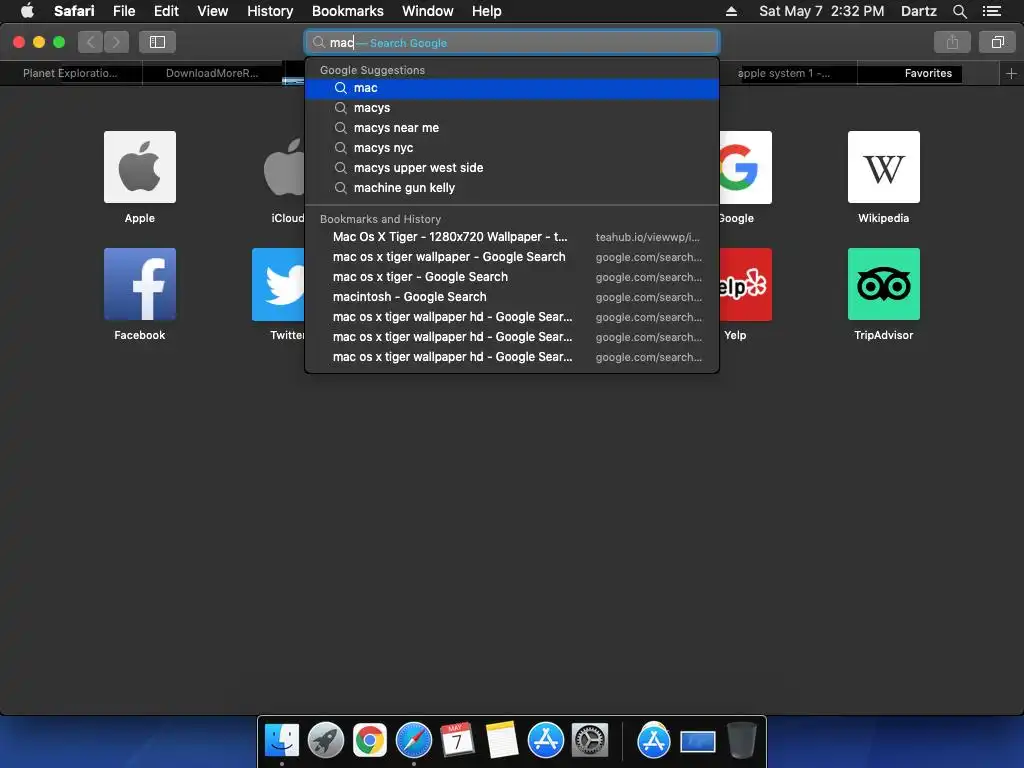Open the Window menu

[428, 11]
